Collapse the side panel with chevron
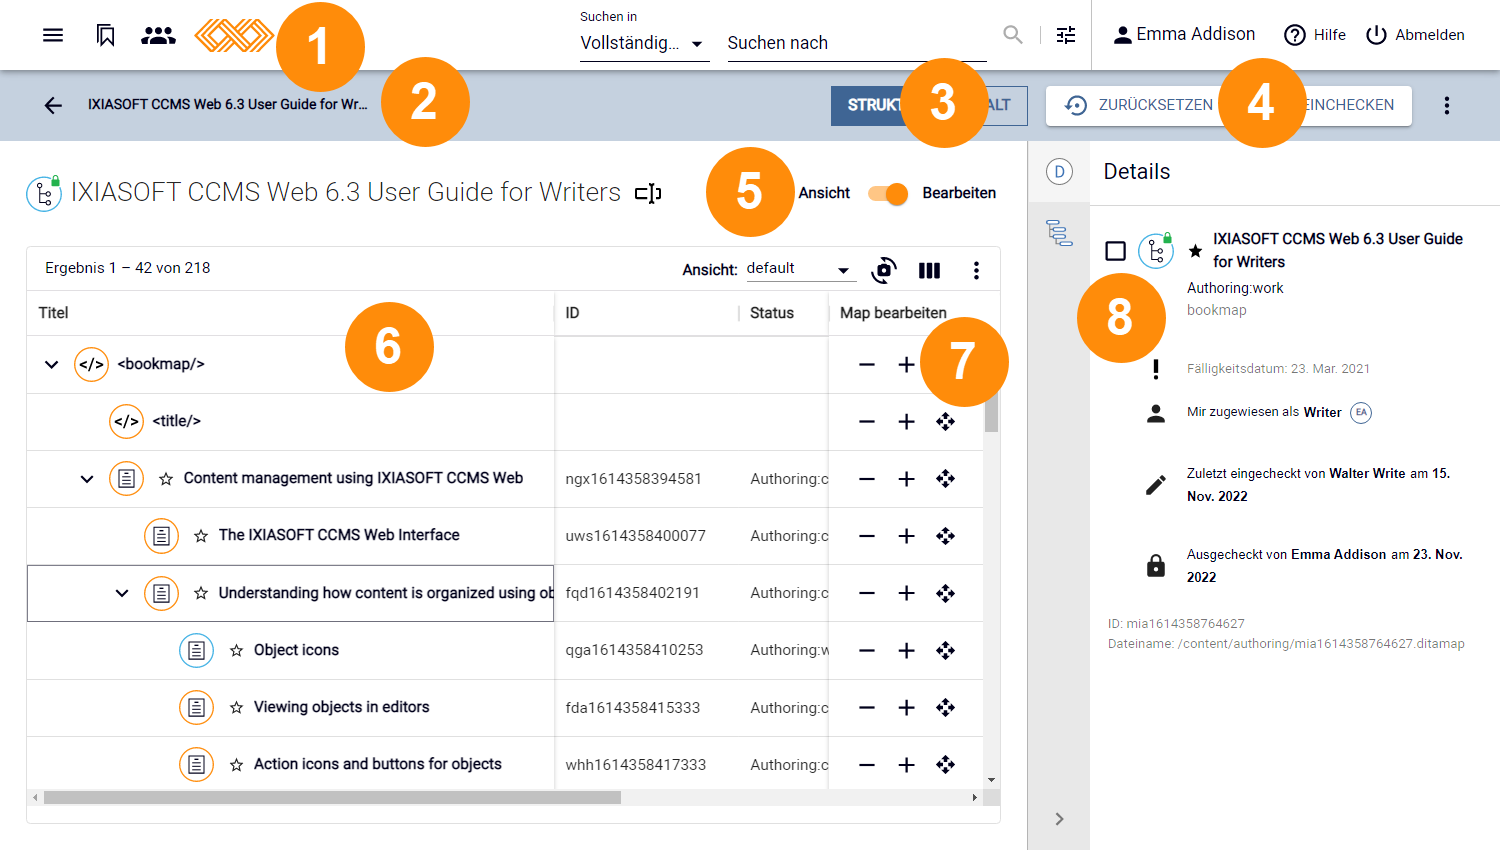Viewport: 1500px width, 850px height. tap(1059, 819)
